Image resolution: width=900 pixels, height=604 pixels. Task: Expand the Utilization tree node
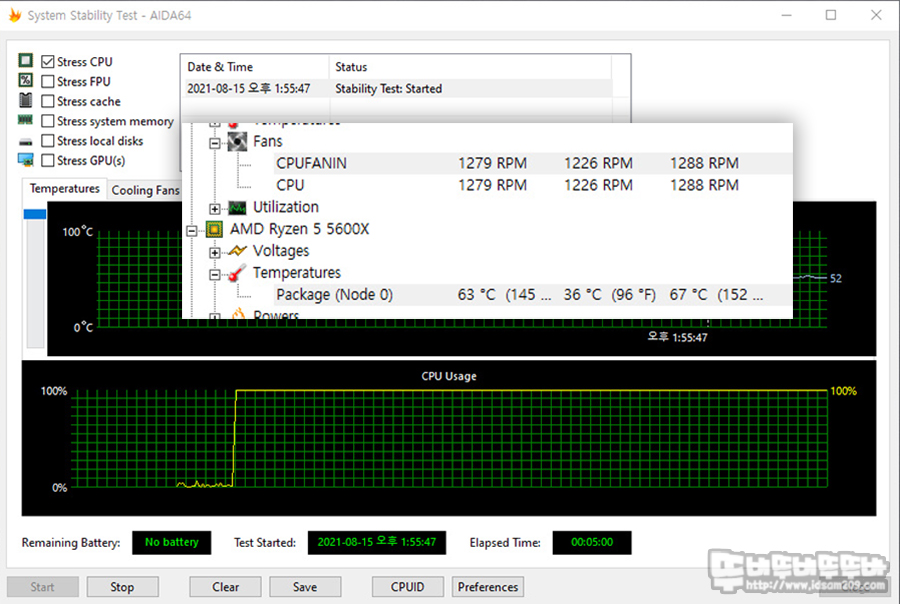click(215, 209)
